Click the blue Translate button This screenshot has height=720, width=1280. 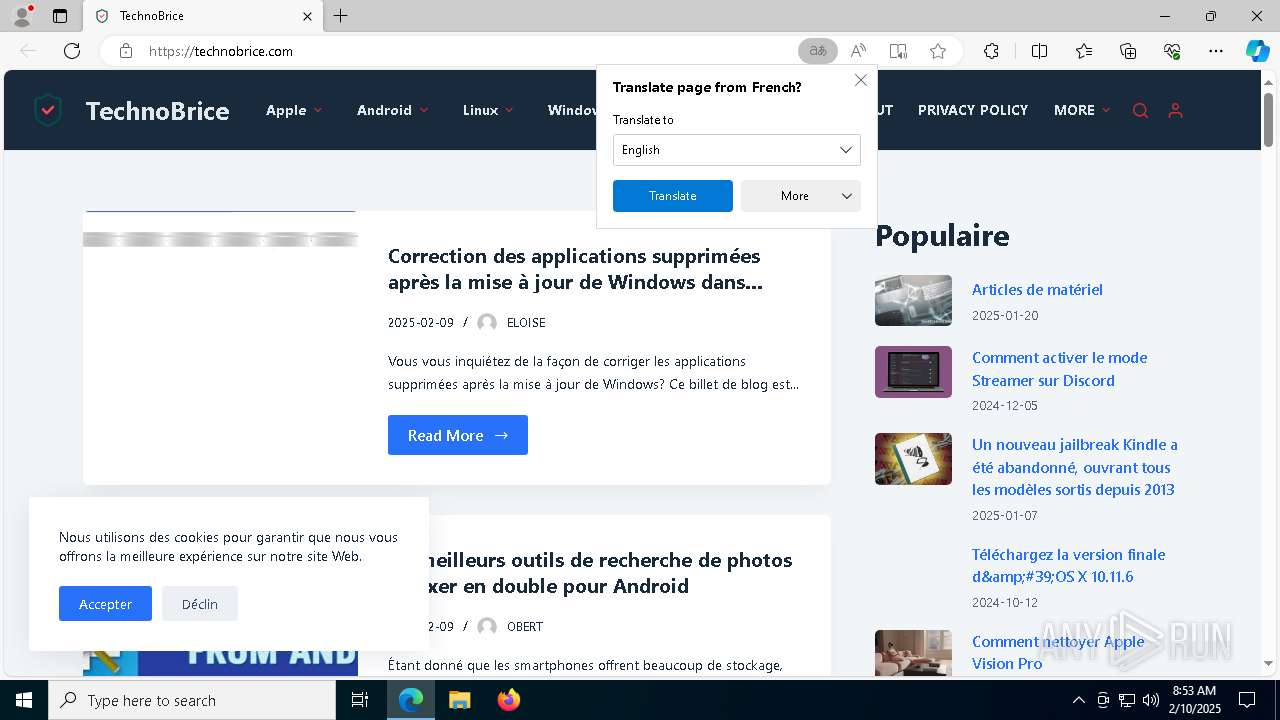673,196
